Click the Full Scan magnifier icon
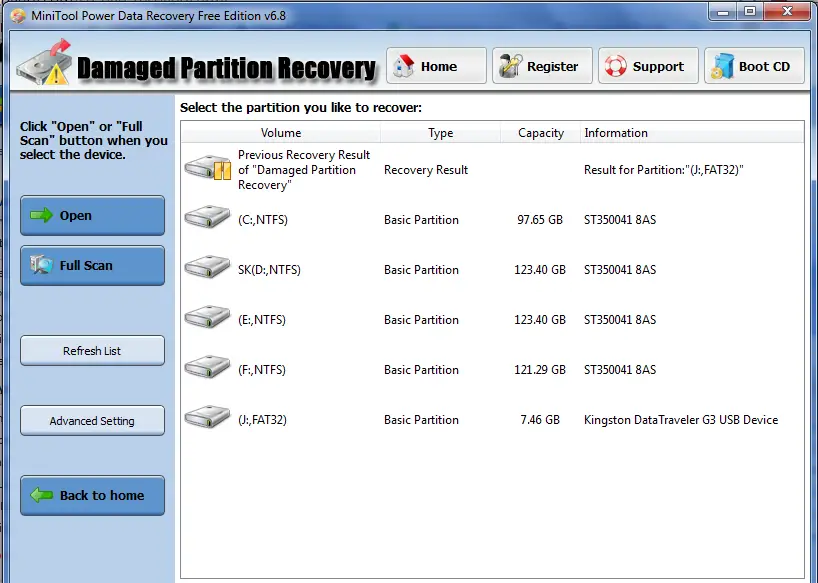818x583 pixels. tap(41, 265)
